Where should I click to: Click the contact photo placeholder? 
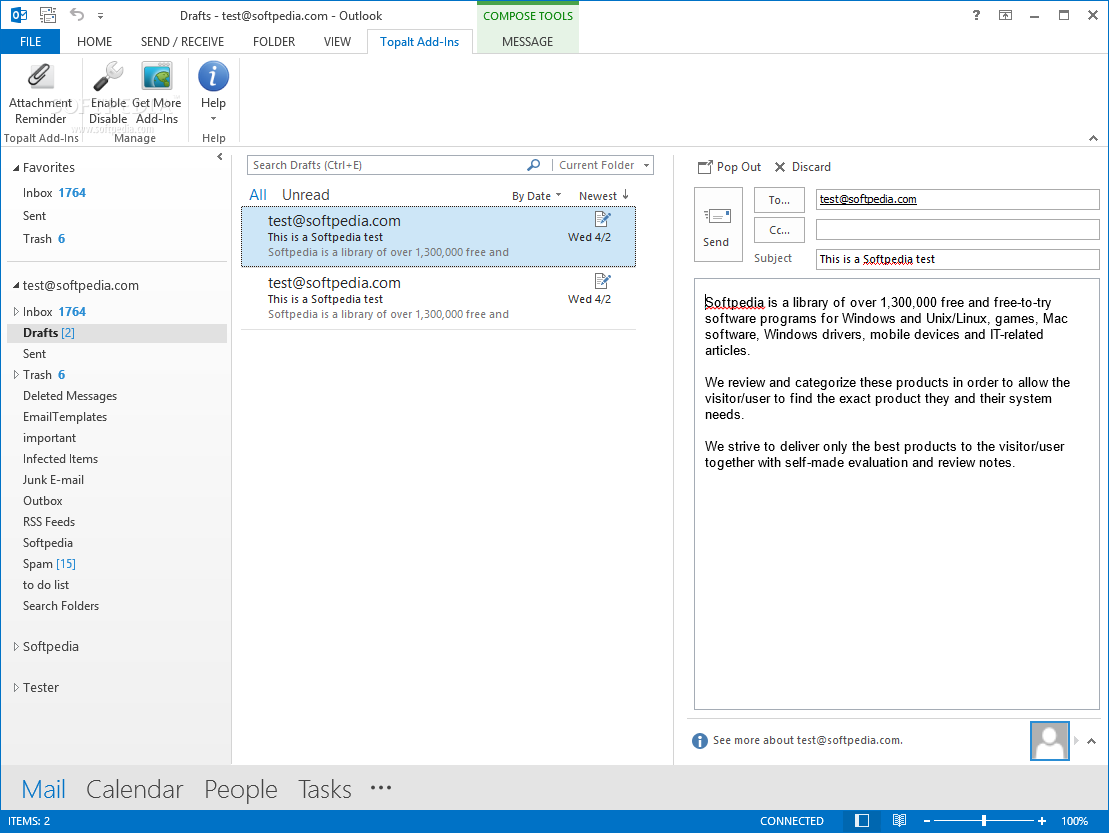pyautogui.click(x=1050, y=740)
